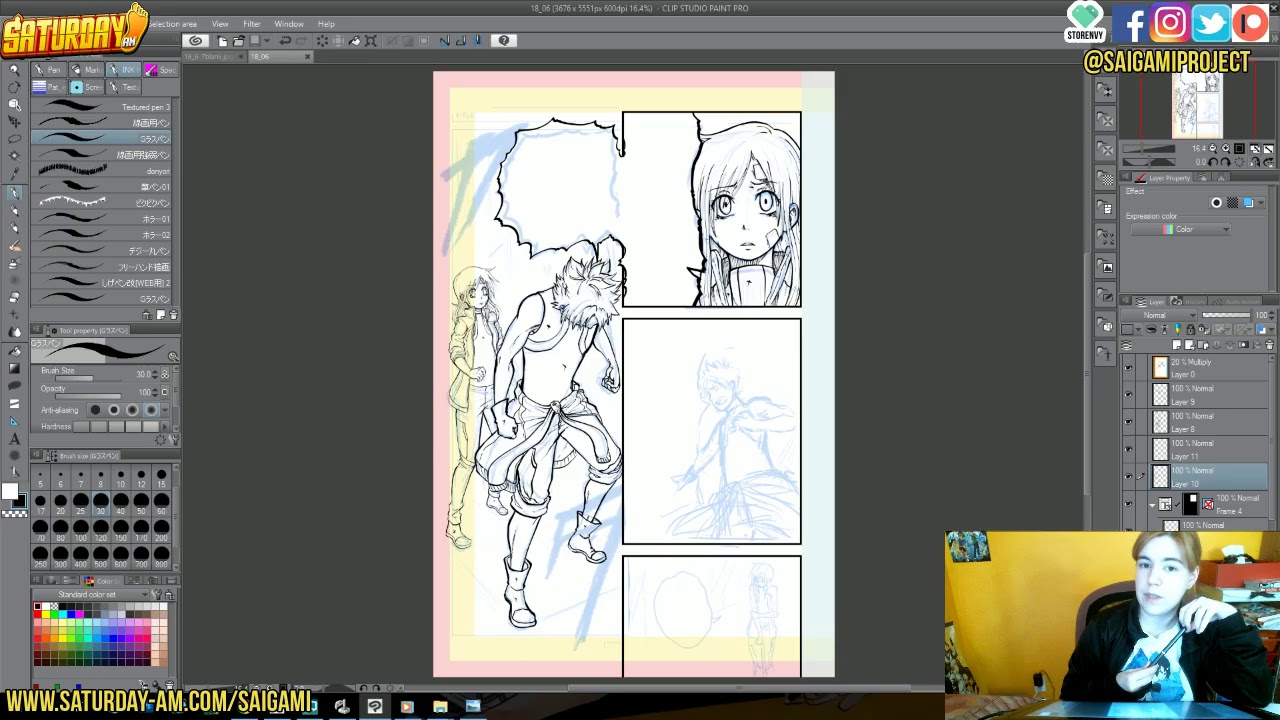Adjust the Brush Size slider
Viewport: 1280px width, 720px height.
86,378
